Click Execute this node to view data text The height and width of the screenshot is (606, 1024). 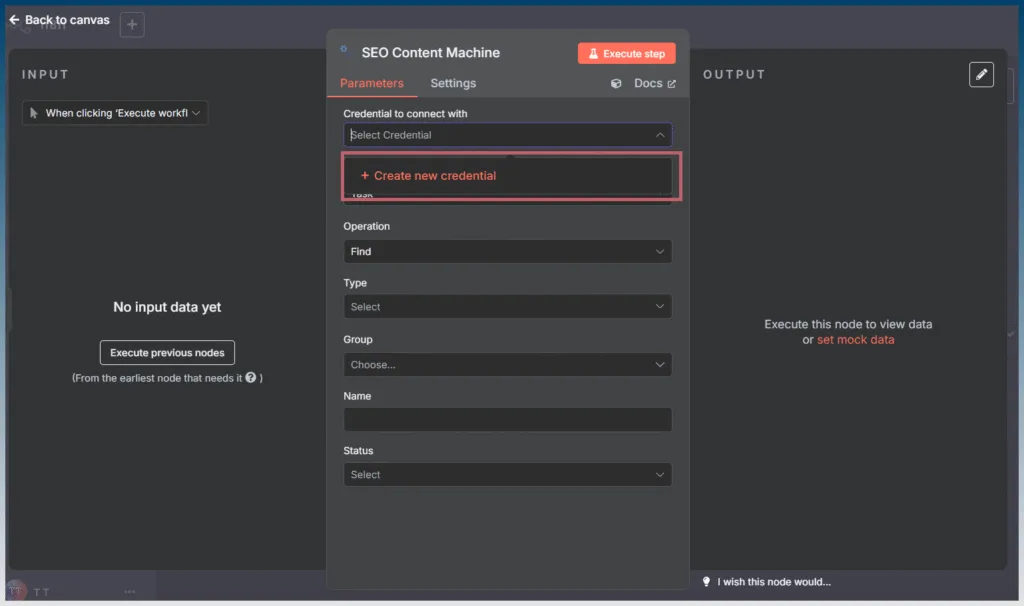848,324
